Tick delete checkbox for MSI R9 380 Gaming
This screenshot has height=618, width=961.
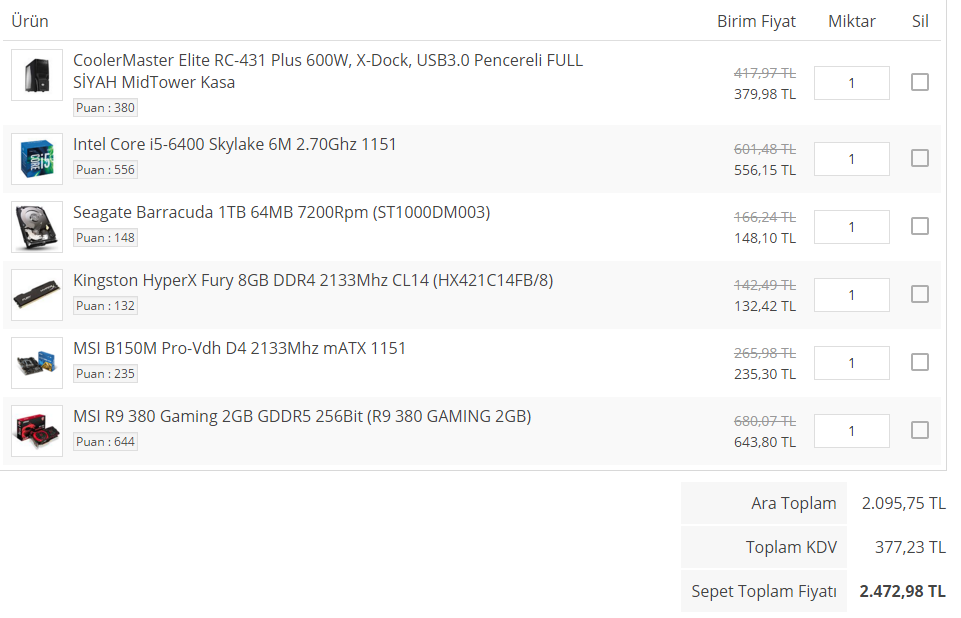coord(920,430)
